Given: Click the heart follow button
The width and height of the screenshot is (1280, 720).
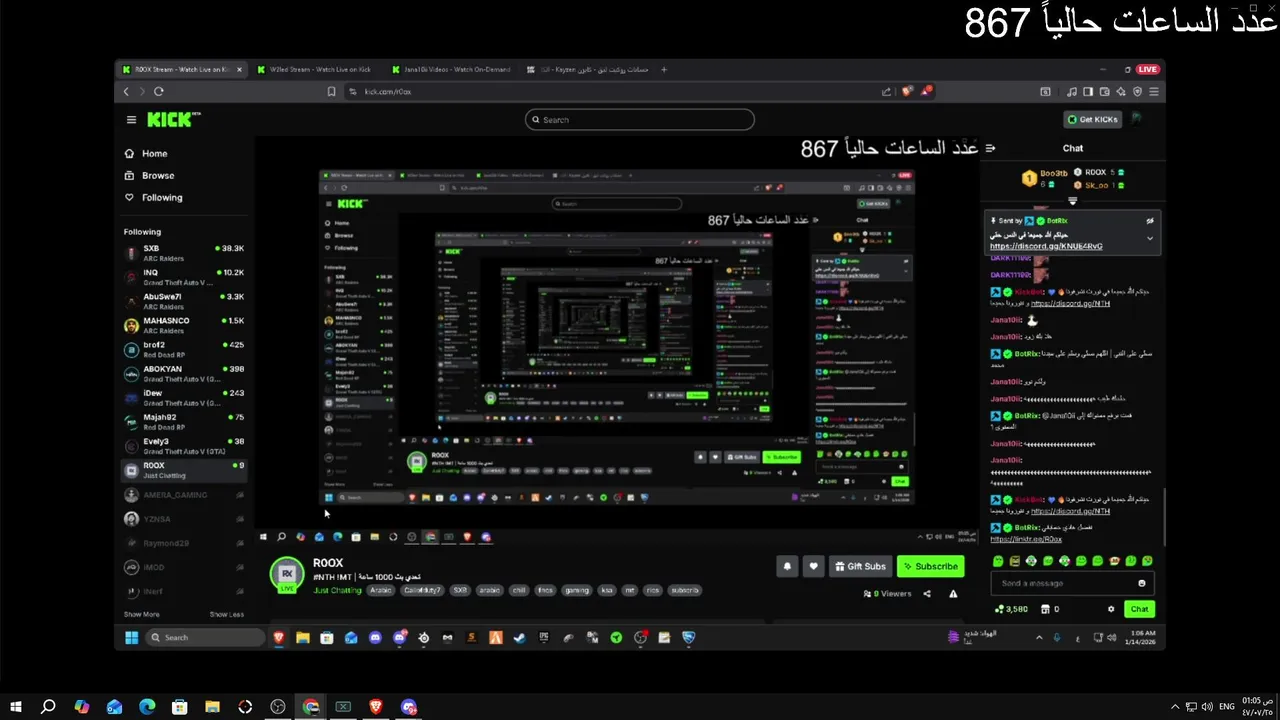Looking at the screenshot, I should coord(813,566).
